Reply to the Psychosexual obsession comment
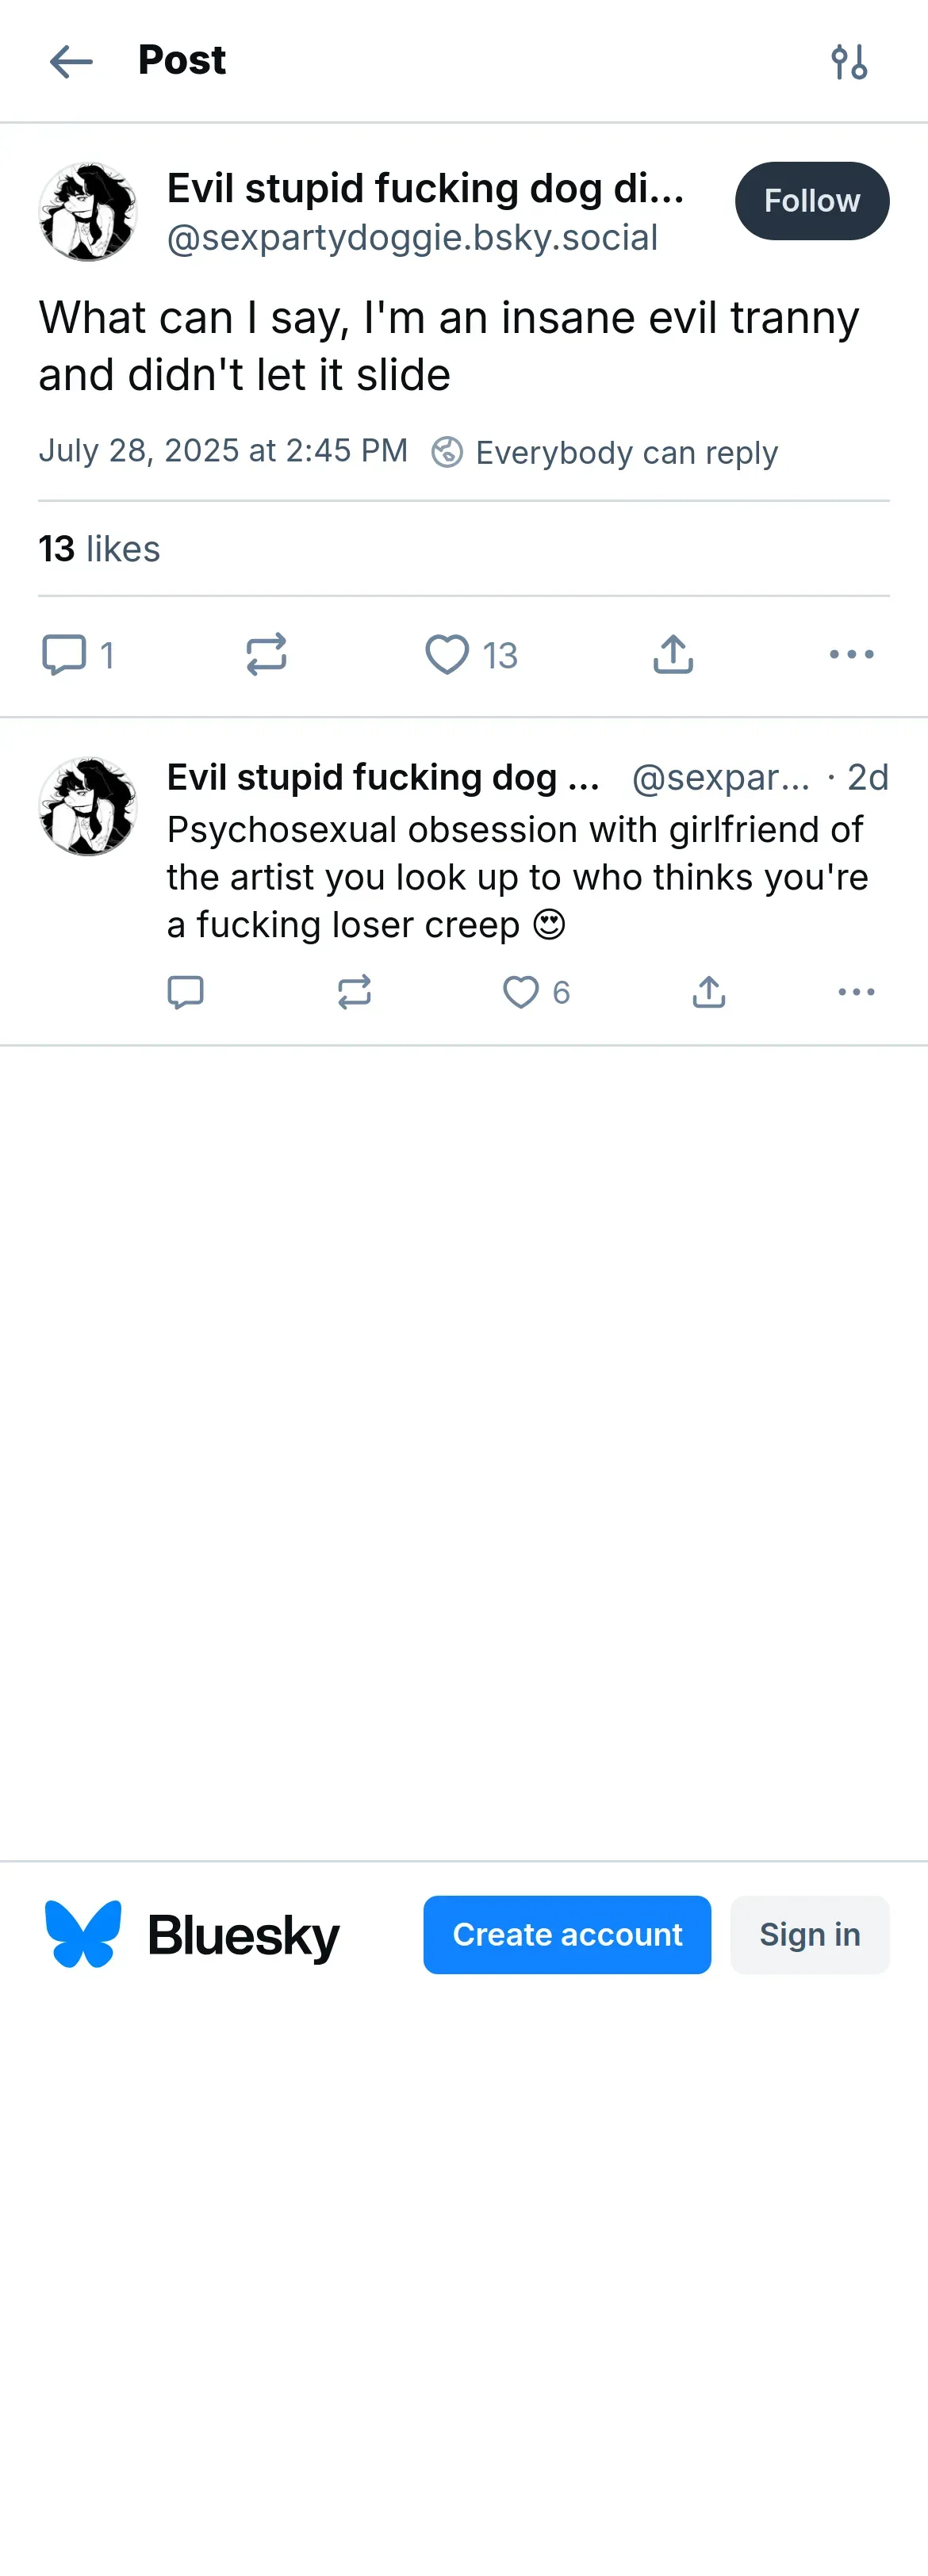 pos(185,992)
